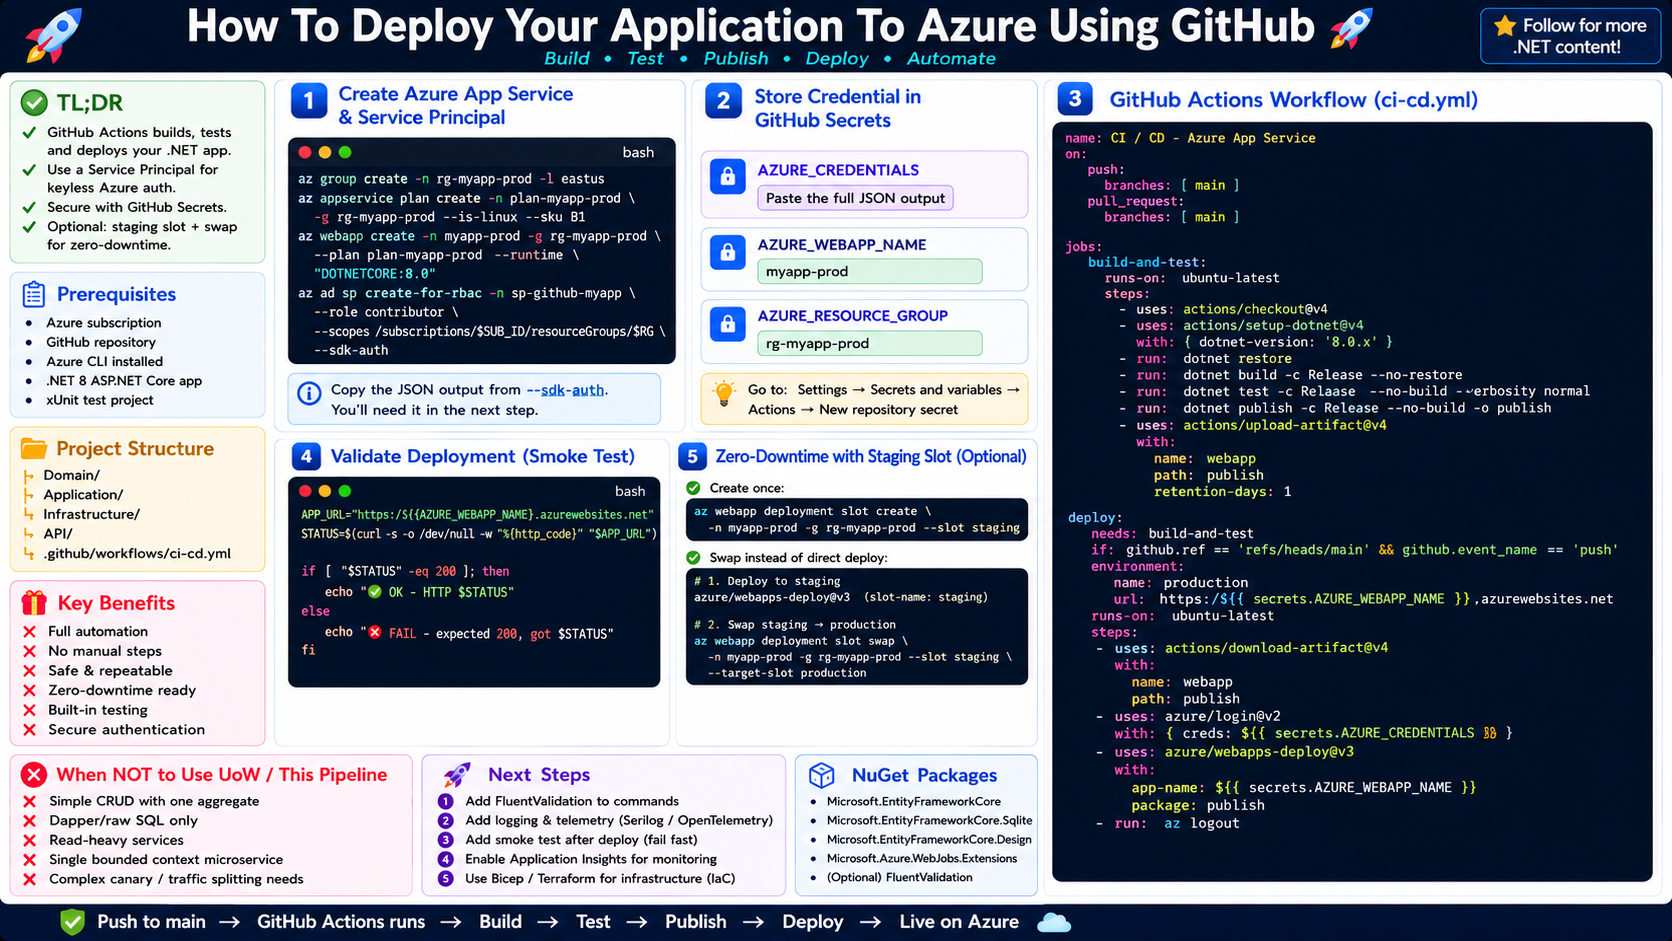Viewport: 1672px width, 941px height.
Task: Click the xUnit test project prerequisite
Action: [x=99, y=400]
